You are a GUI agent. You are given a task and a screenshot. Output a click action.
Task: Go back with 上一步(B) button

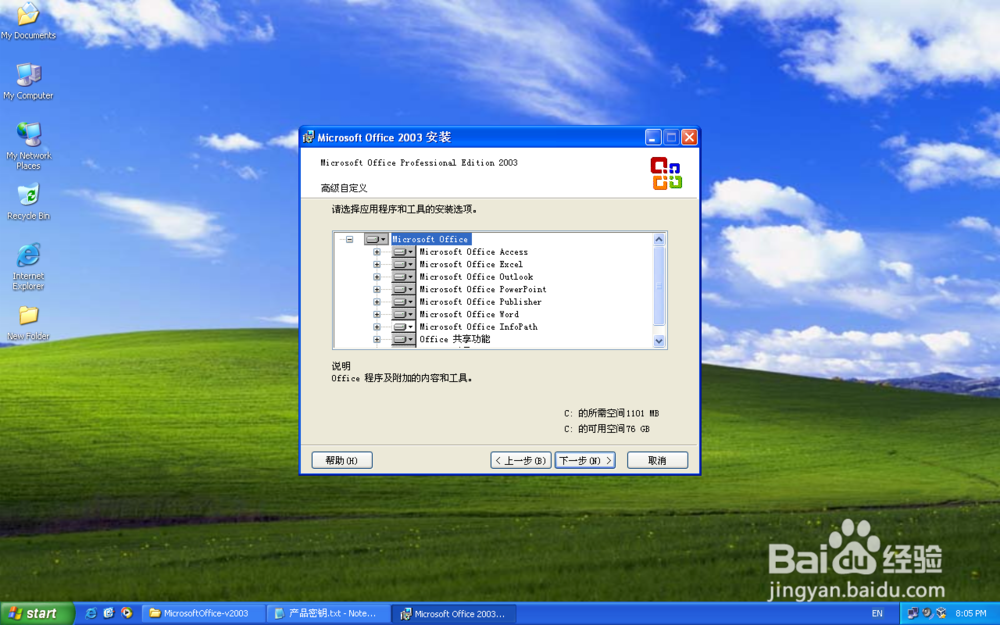click(520, 460)
